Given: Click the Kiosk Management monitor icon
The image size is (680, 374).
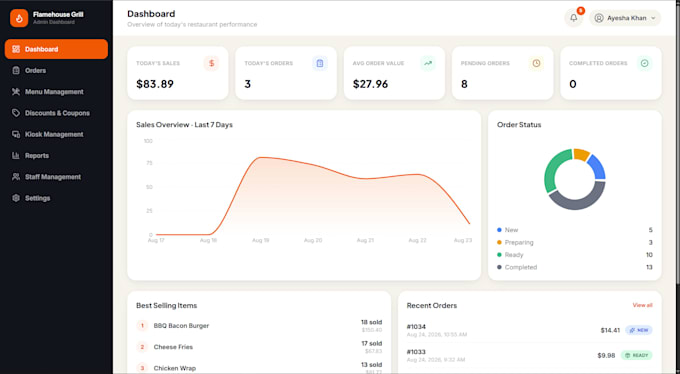Looking at the screenshot, I should 16,134.
